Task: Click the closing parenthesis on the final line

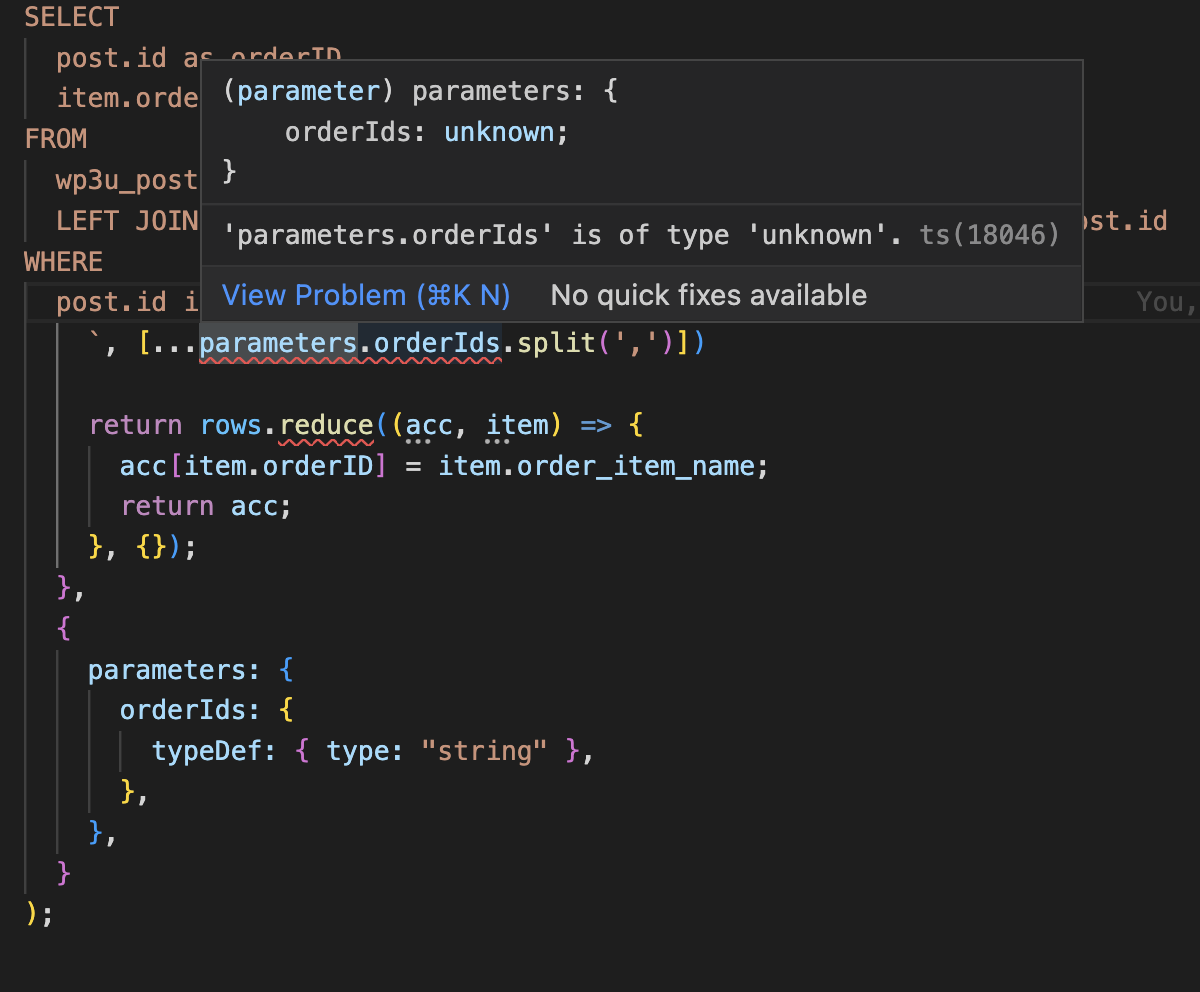Action: [32, 913]
